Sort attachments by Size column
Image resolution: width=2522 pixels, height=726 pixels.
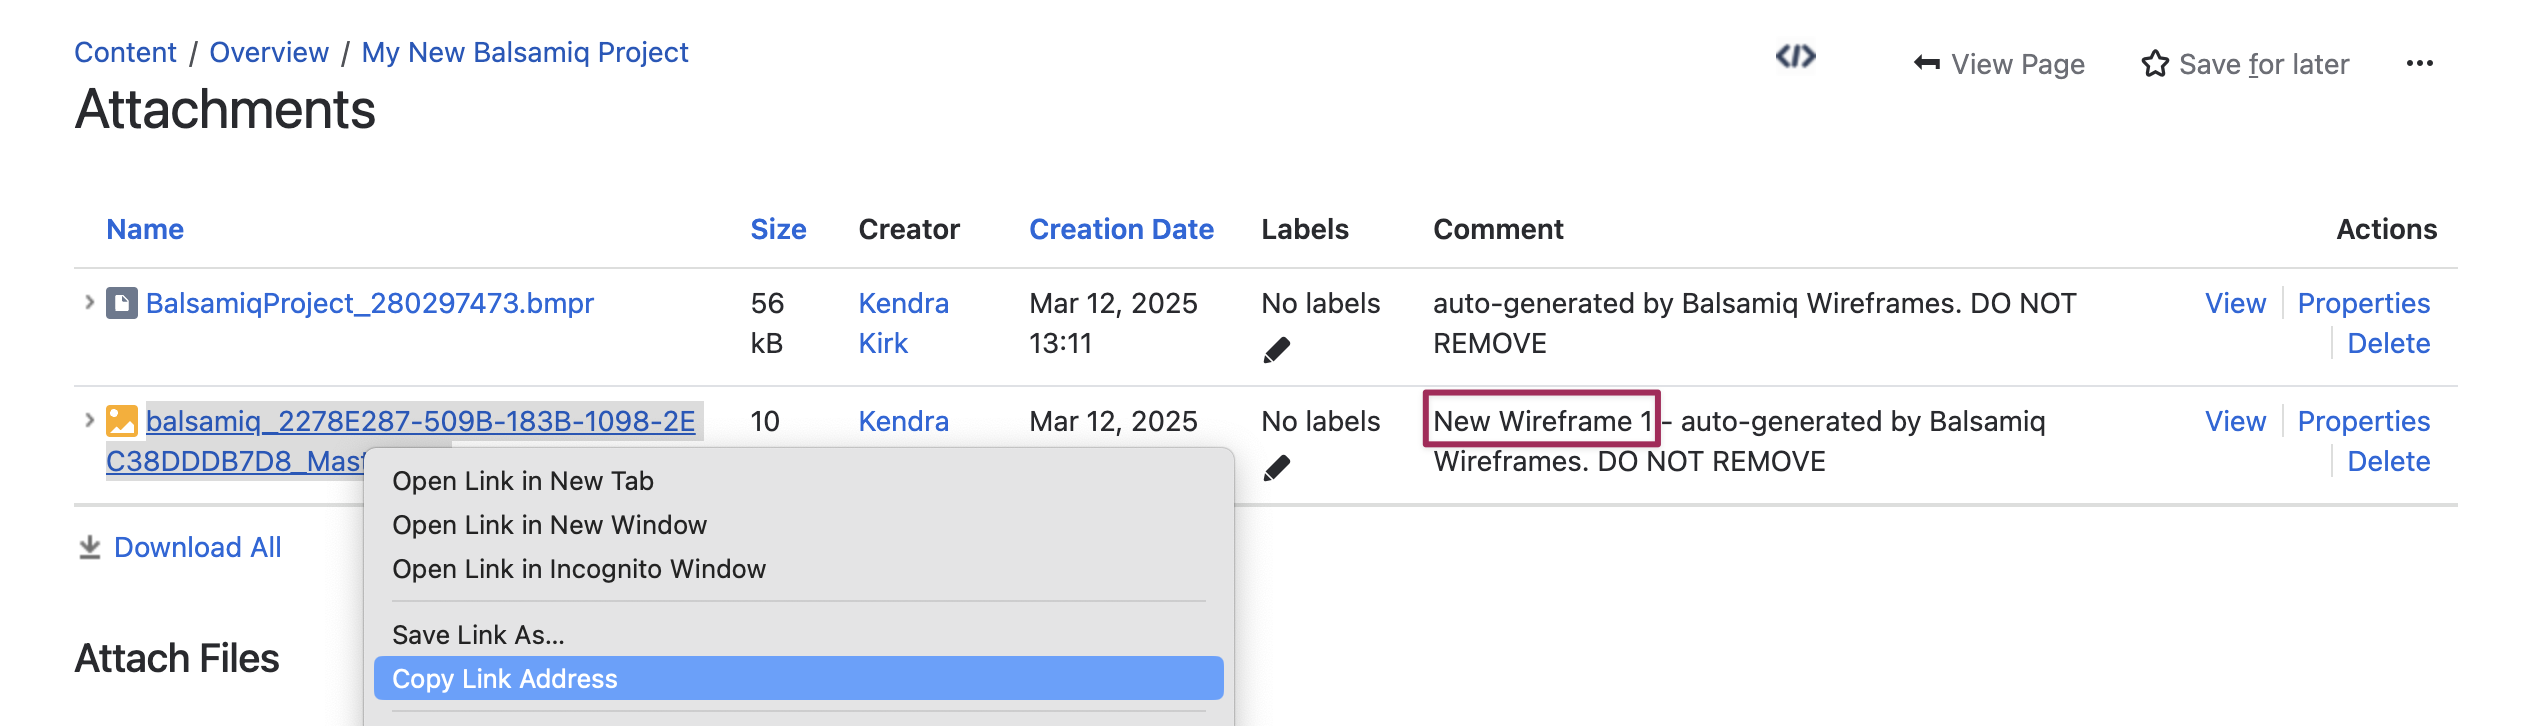(778, 229)
